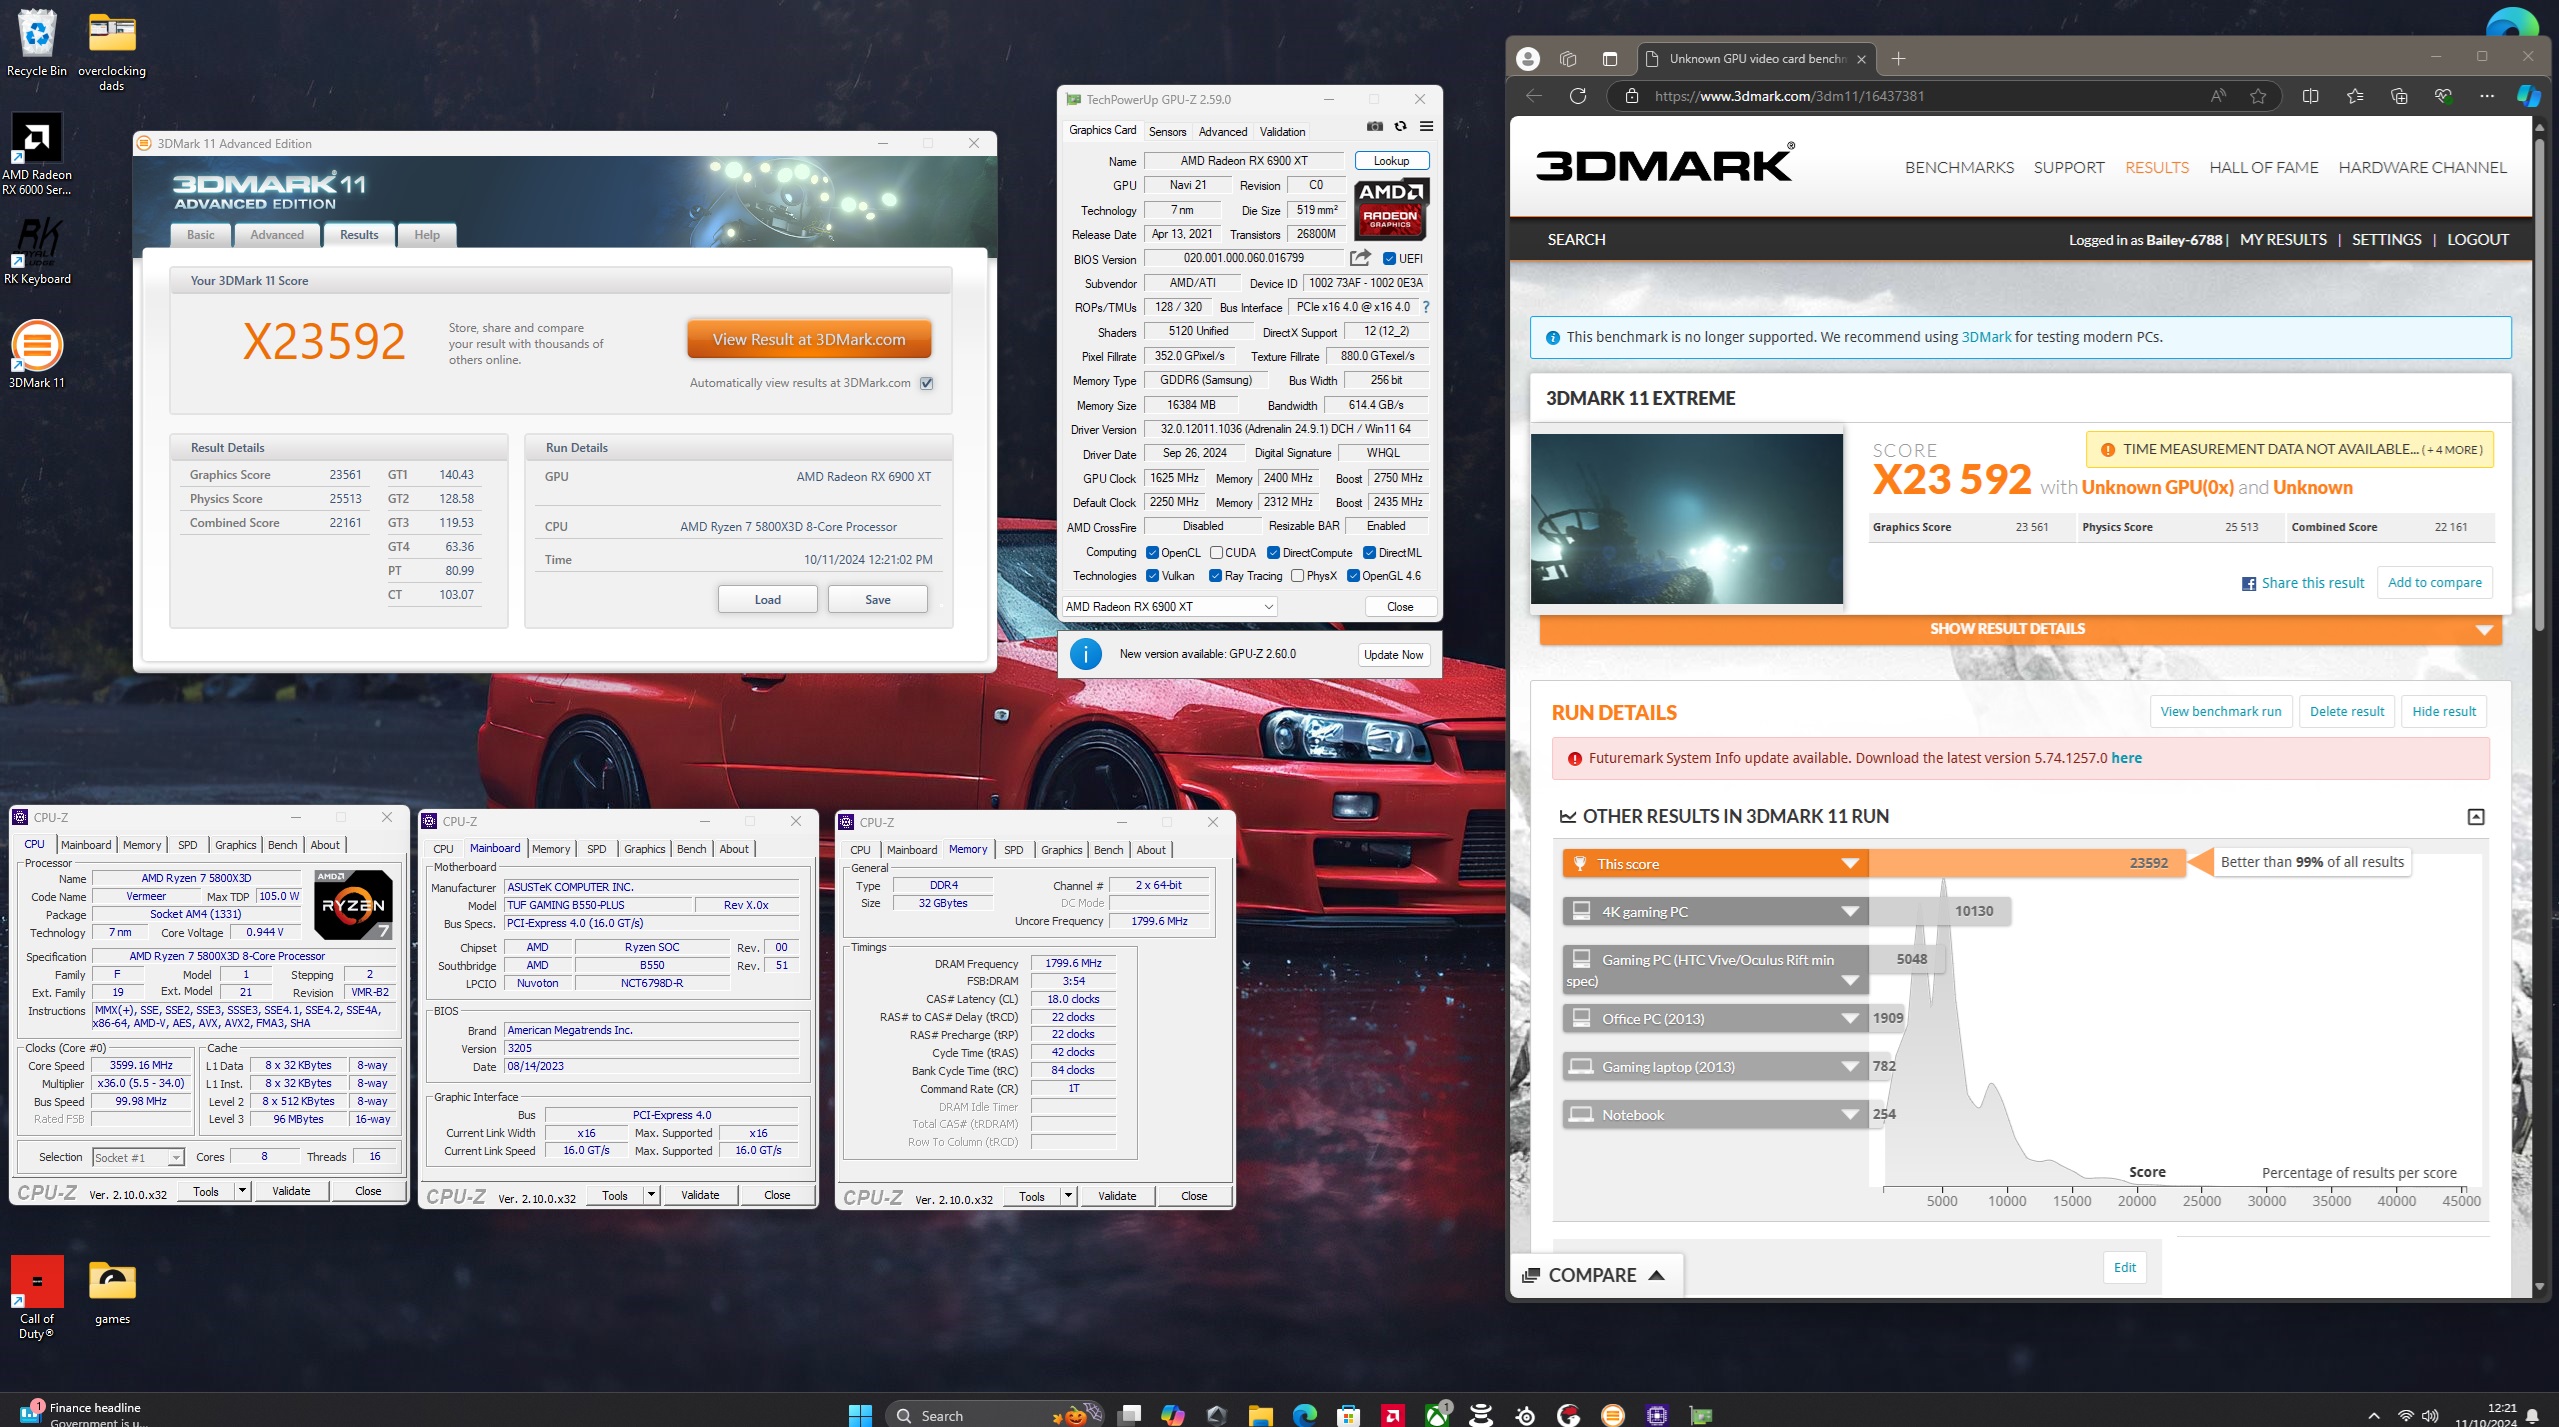This screenshot has height=1427, width=2559.
Task: Open games folder on desktop
Action: [x=112, y=1291]
